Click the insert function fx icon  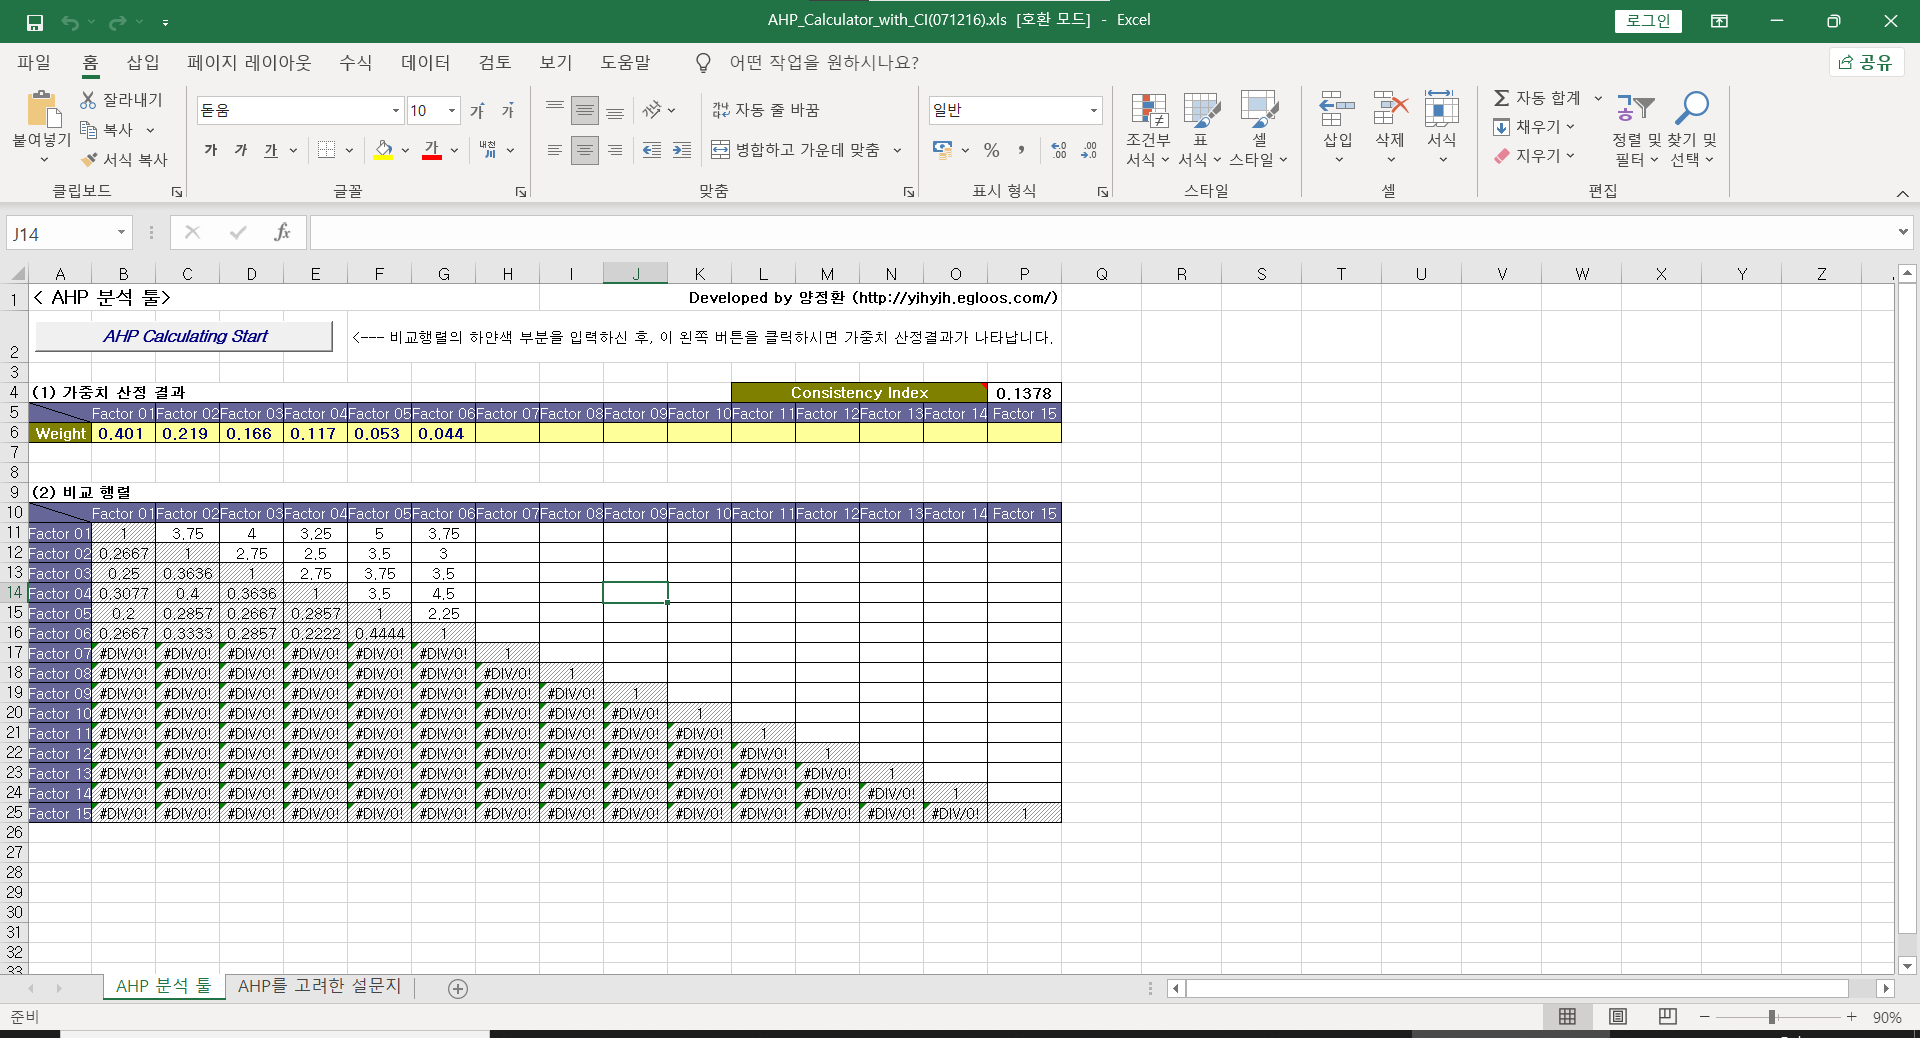(282, 233)
